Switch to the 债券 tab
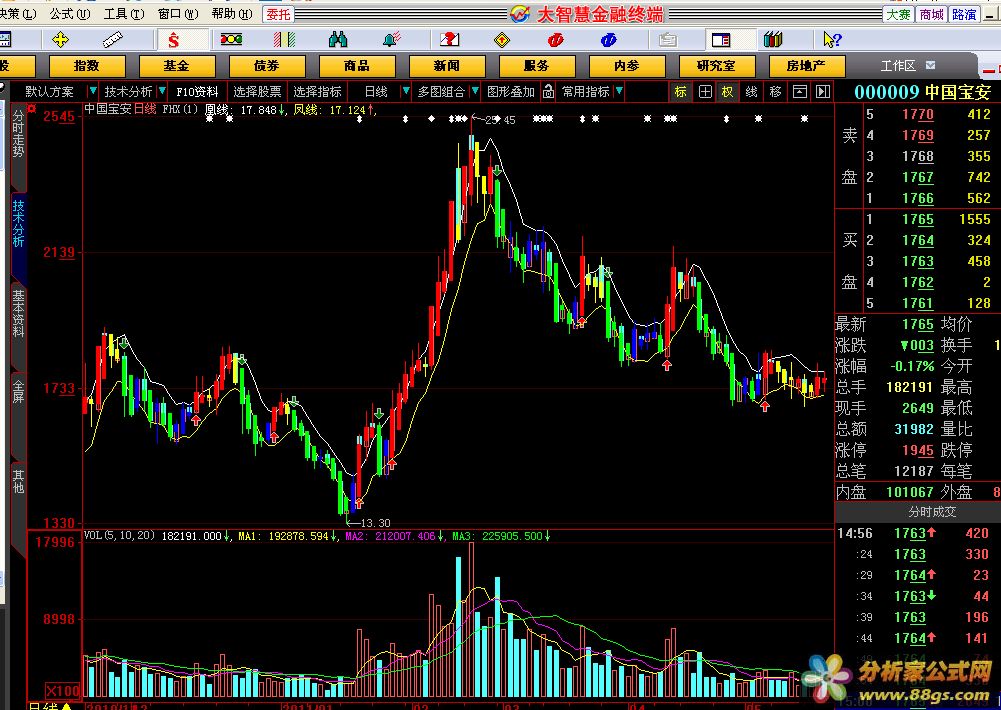1001x710 pixels. tap(267, 66)
